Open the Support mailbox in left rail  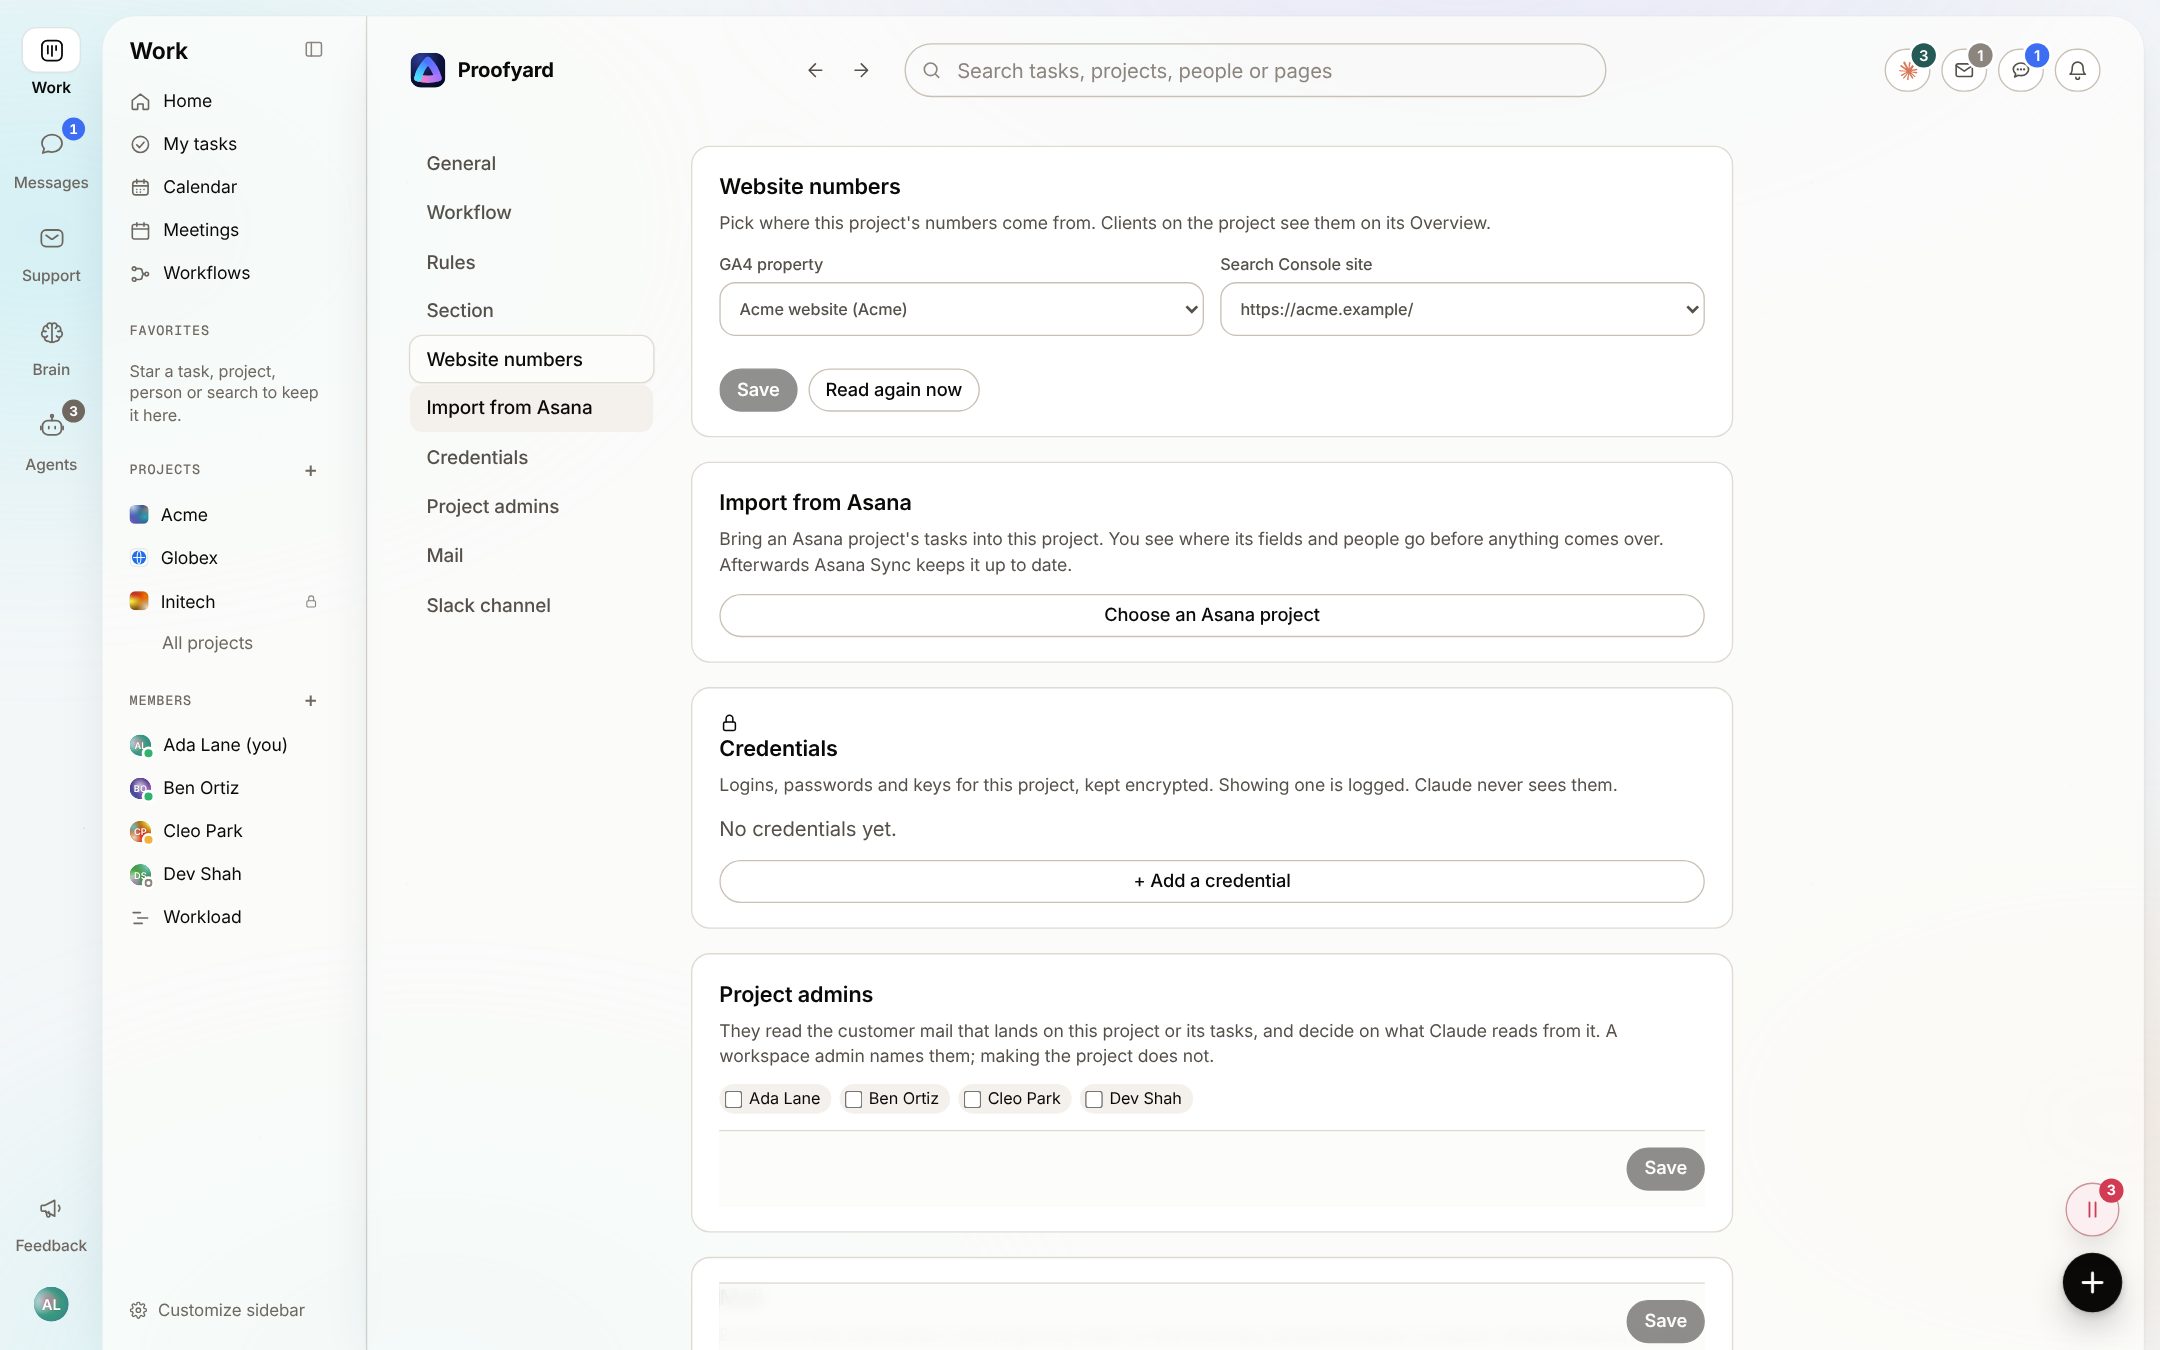(51, 254)
